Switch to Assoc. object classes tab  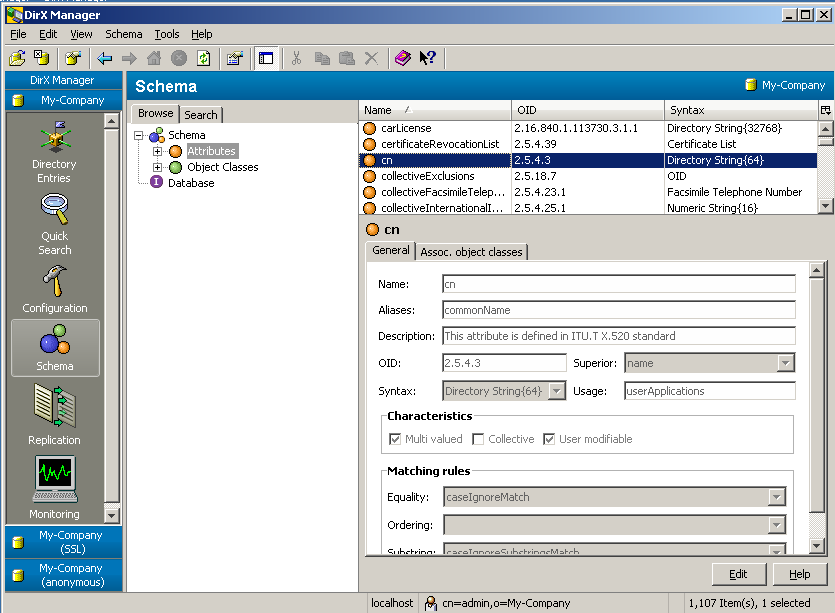pyautogui.click(x=471, y=252)
